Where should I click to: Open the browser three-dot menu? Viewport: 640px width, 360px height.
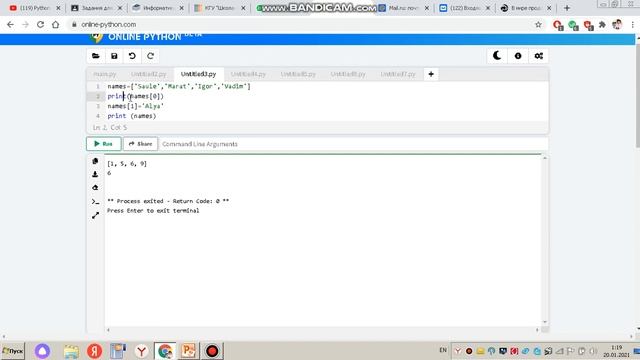coord(633,24)
